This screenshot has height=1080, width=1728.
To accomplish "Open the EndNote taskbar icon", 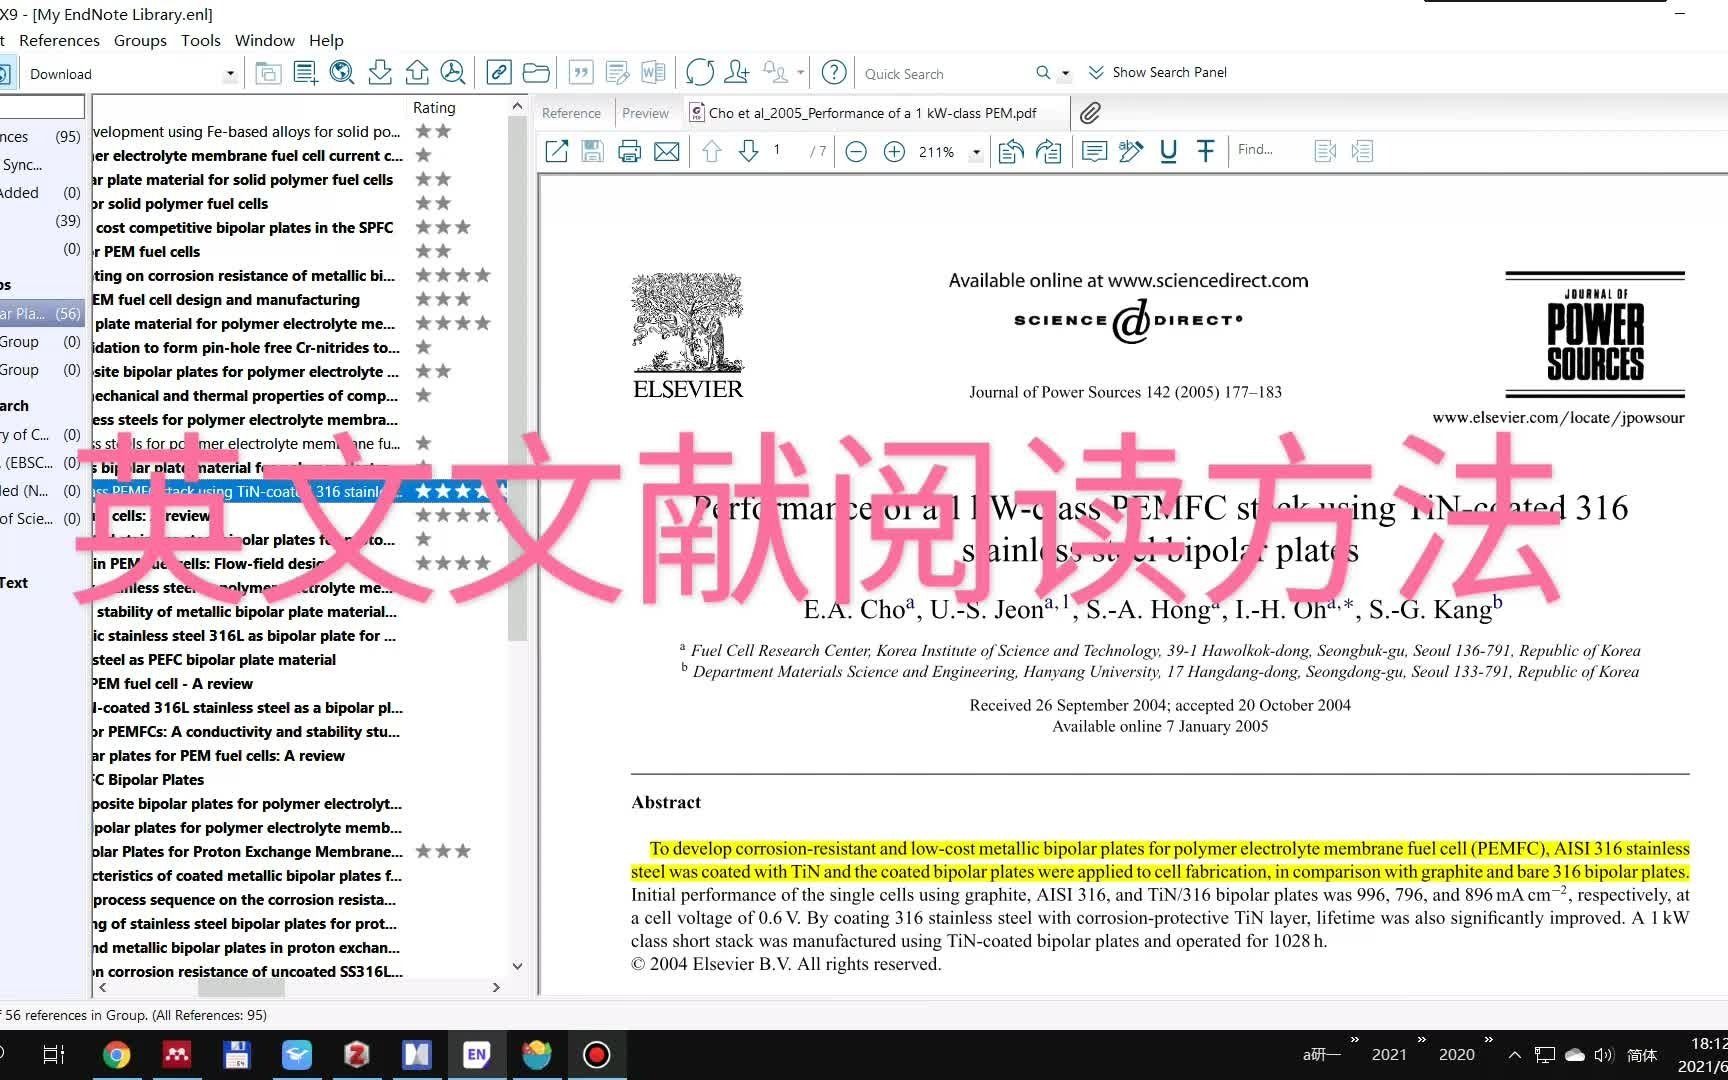I will (476, 1055).
